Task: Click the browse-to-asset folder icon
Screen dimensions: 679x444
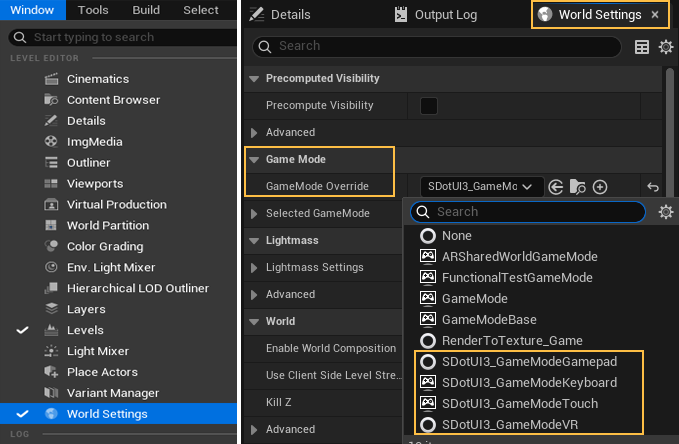Action: [578, 187]
